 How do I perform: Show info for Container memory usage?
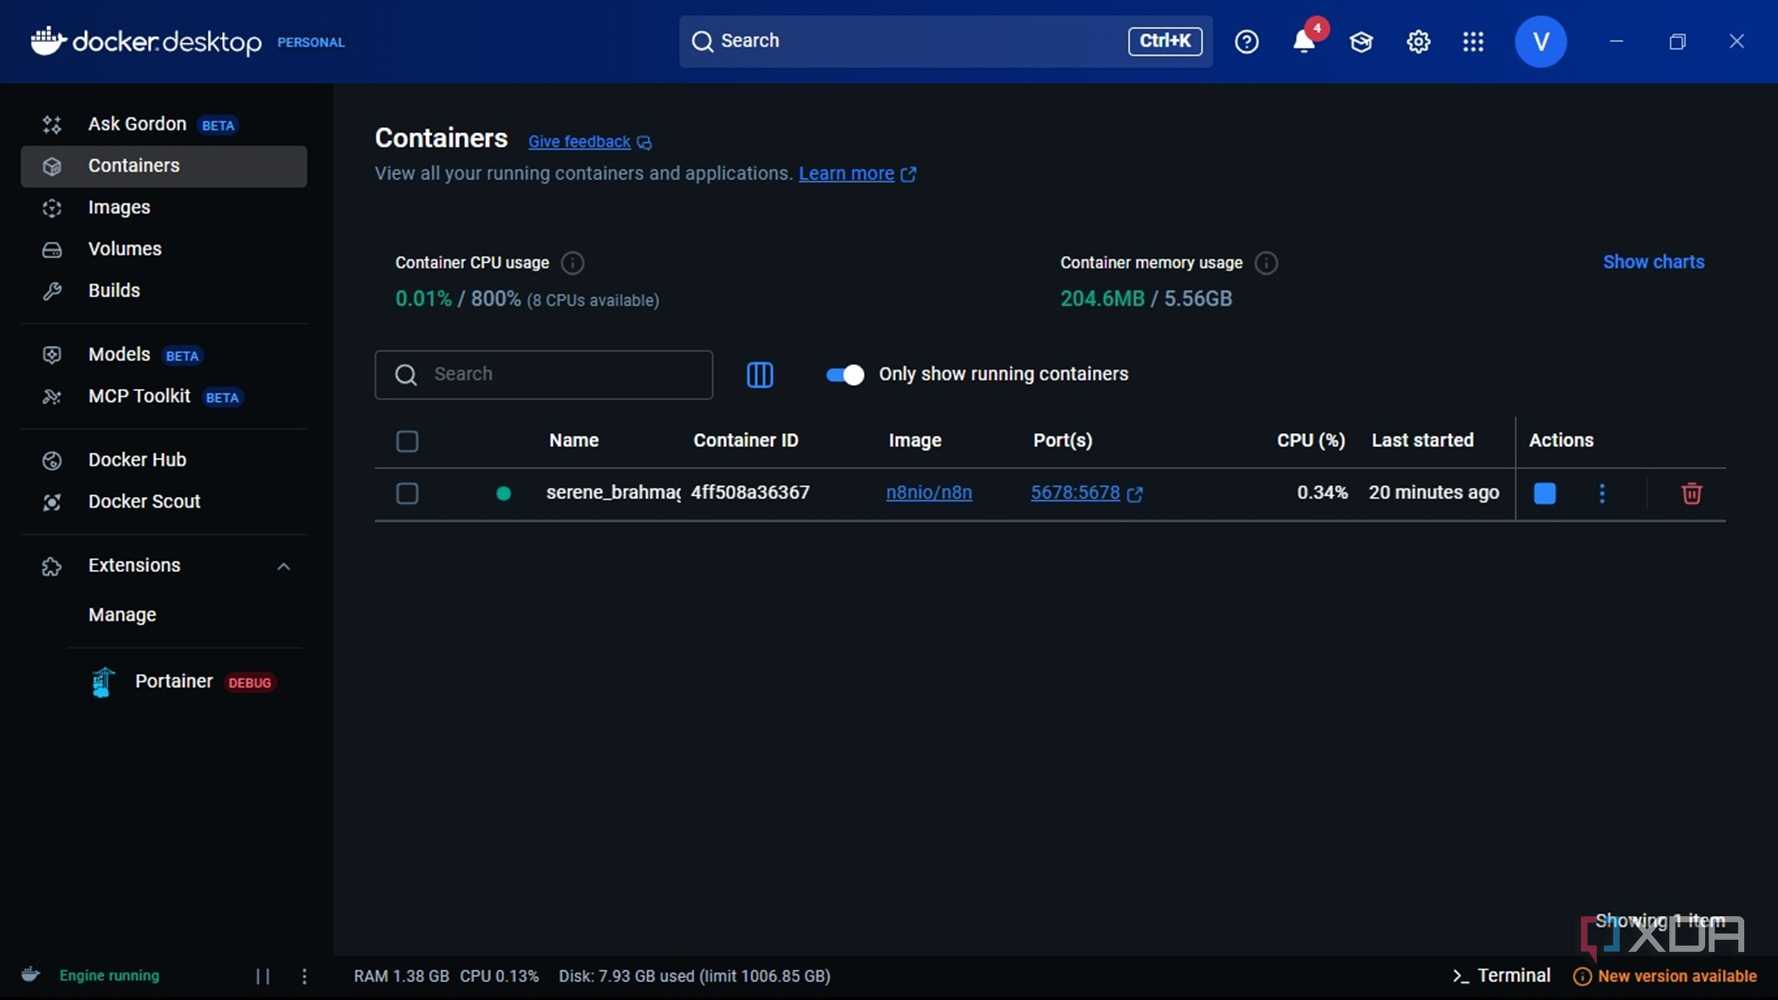pos(1266,263)
